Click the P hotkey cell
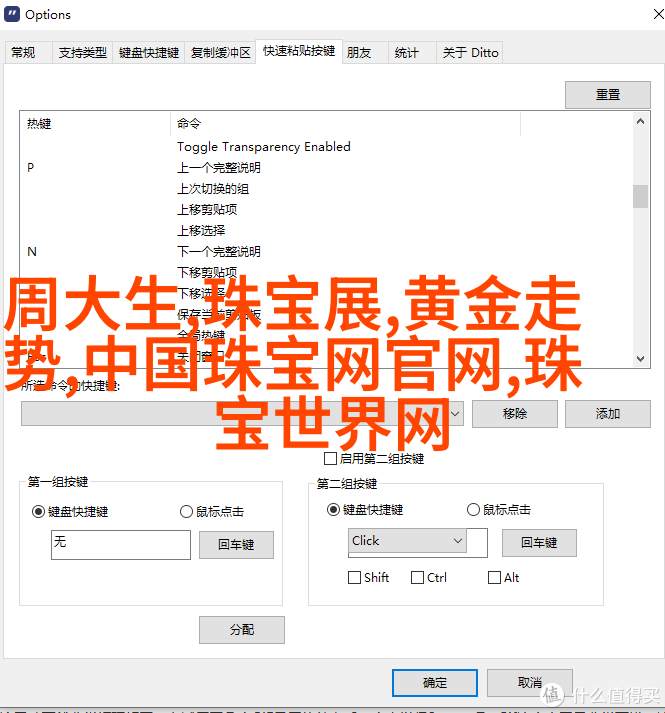The image size is (665, 713). (x=30, y=168)
